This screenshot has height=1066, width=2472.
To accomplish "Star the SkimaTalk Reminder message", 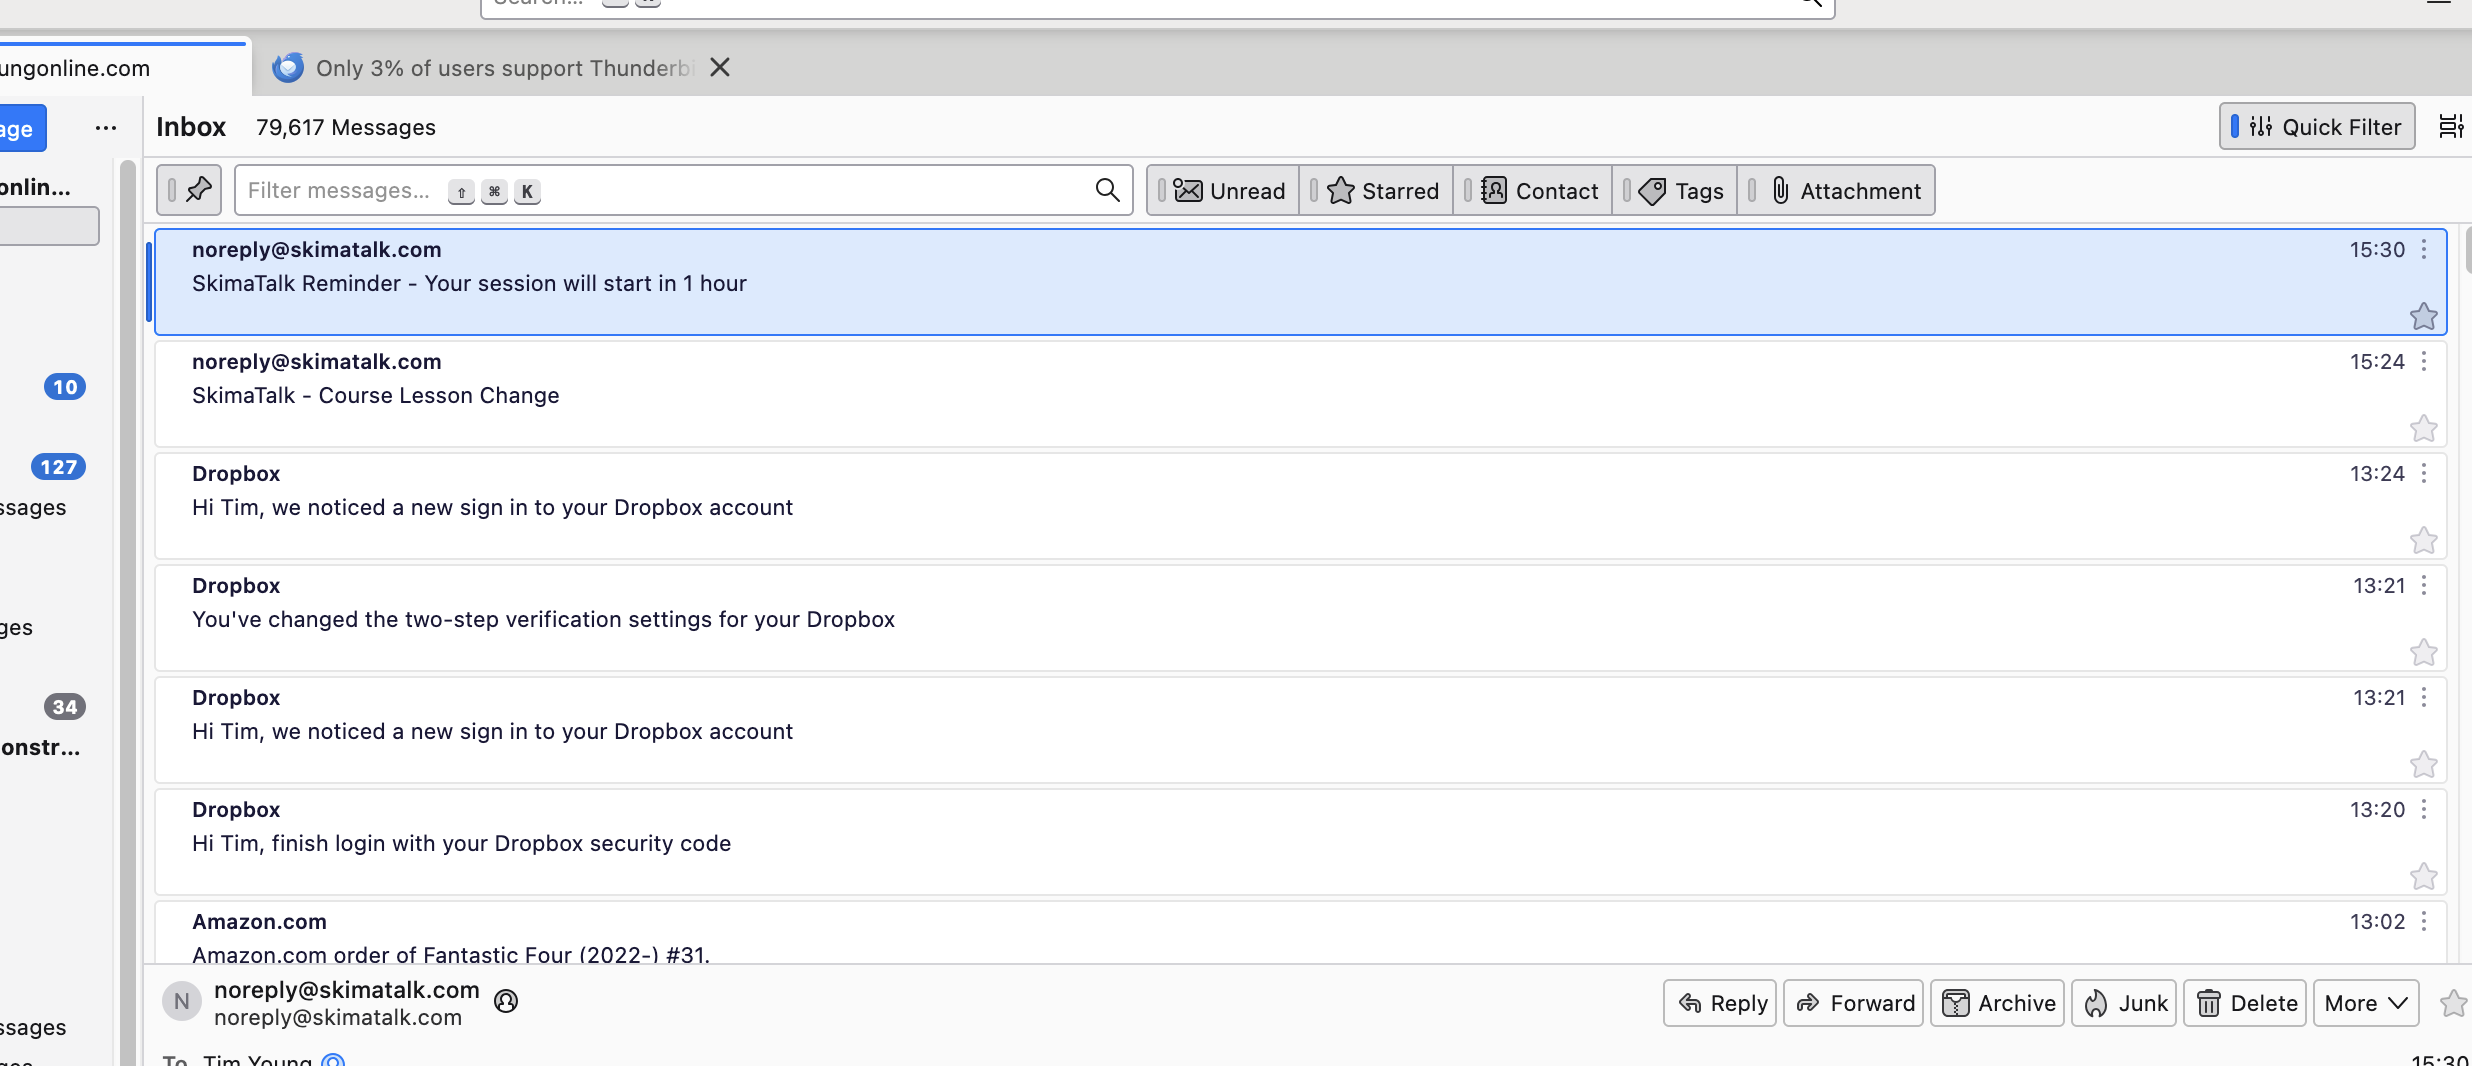I will (x=2423, y=317).
